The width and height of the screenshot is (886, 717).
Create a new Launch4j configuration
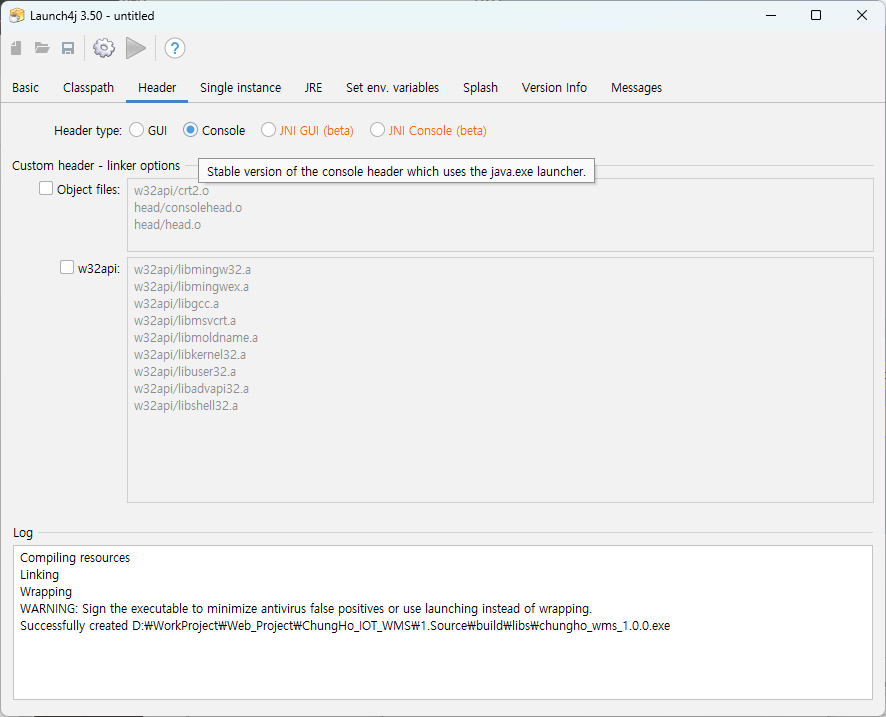16,47
